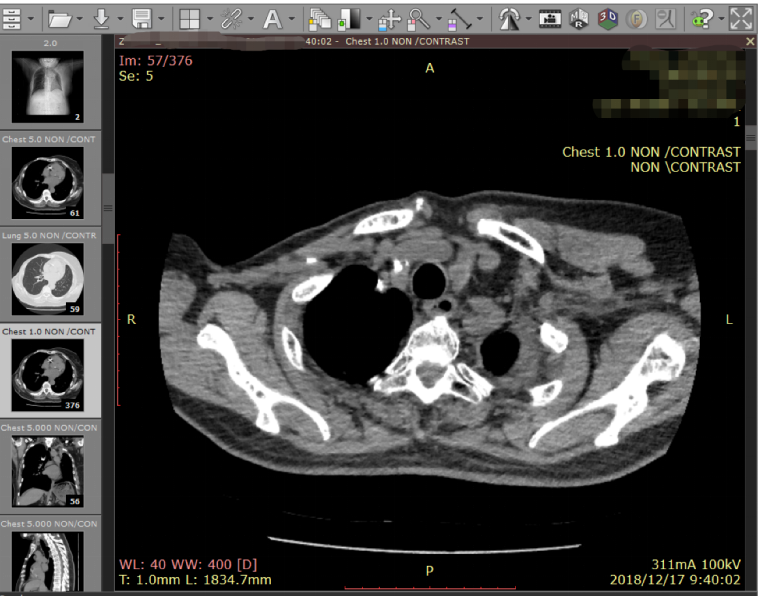Click the PACS download arrow icon
759x596 pixels.
coord(101,19)
